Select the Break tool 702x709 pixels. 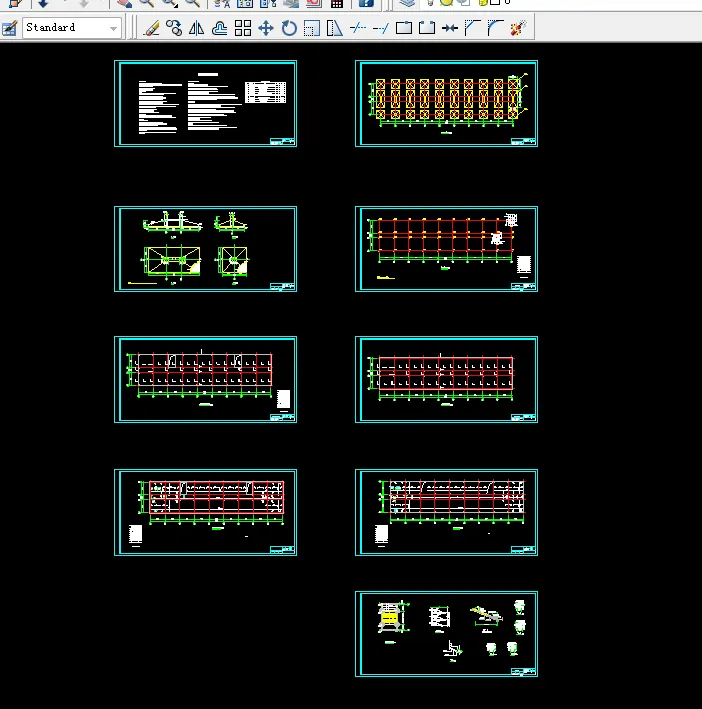pyautogui.click(x=427, y=28)
